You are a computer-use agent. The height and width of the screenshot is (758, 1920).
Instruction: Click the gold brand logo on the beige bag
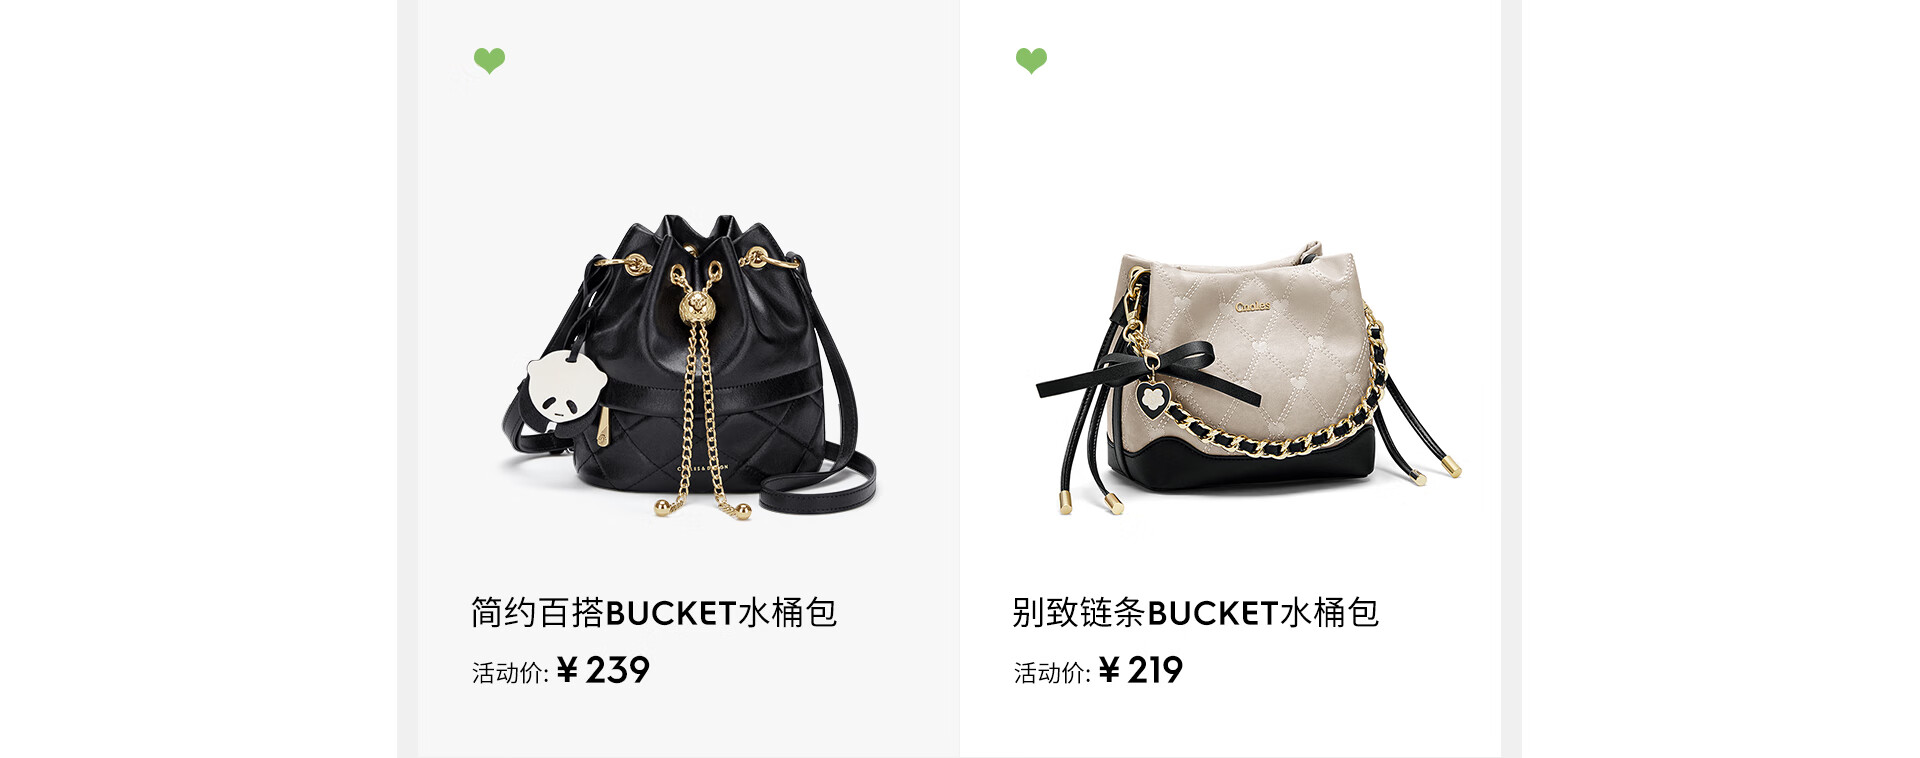click(x=1253, y=306)
